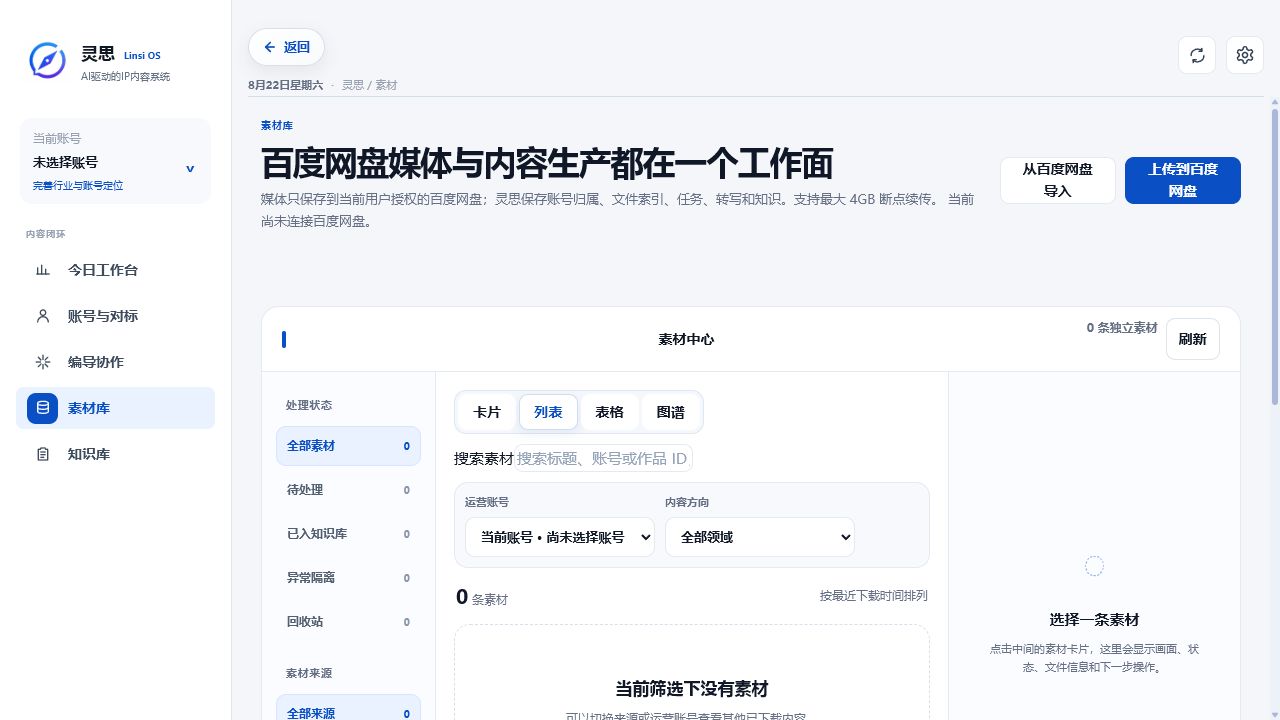The height and width of the screenshot is (720, 1280).
Task: Select 回收站 filter
Action: click(348, 622)
